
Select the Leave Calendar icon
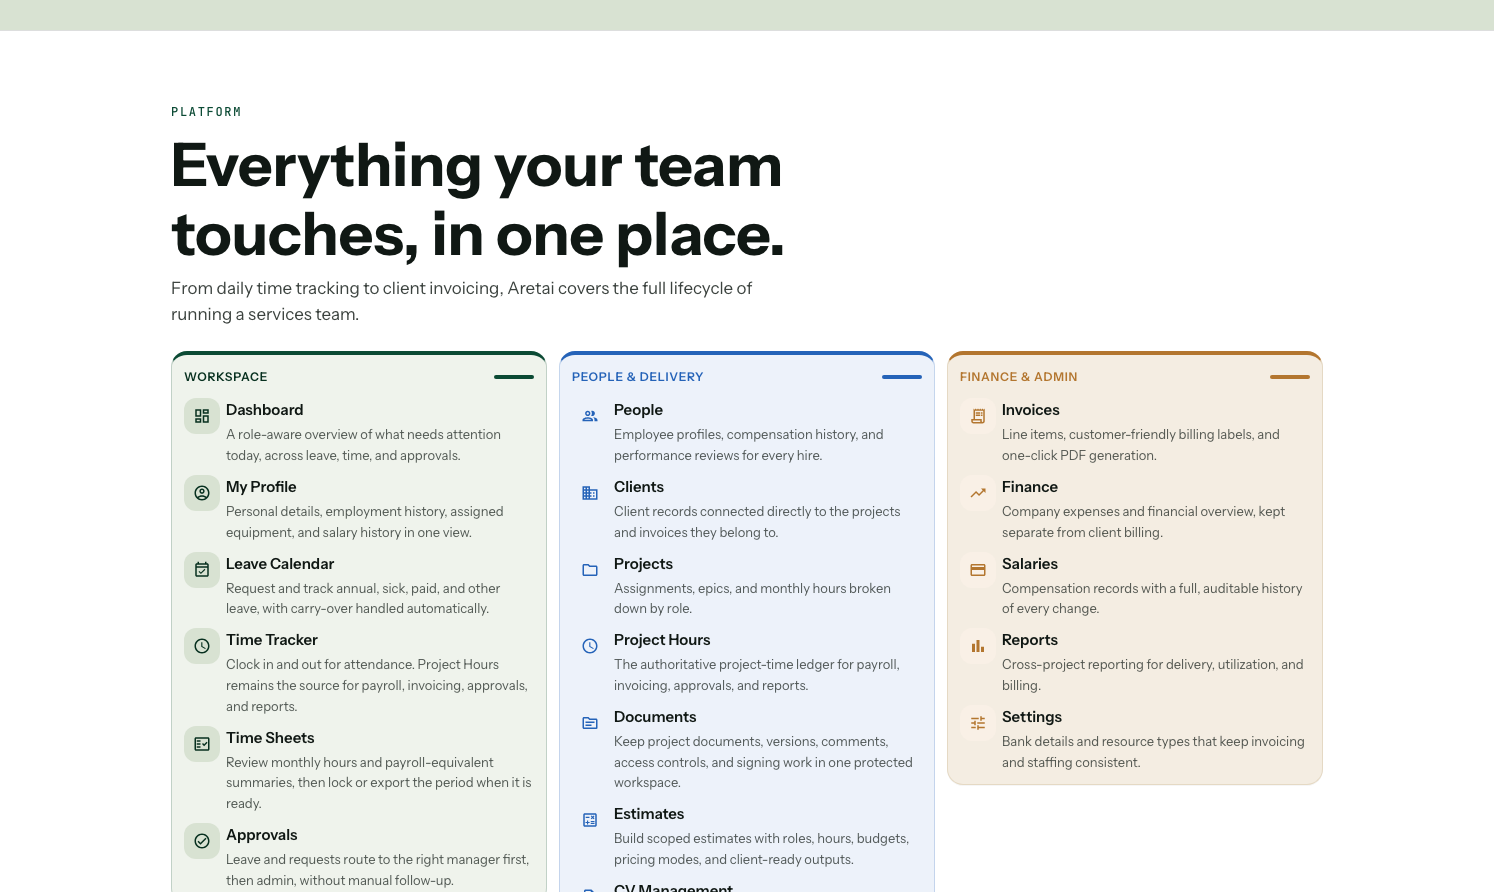tap(202, 570)
